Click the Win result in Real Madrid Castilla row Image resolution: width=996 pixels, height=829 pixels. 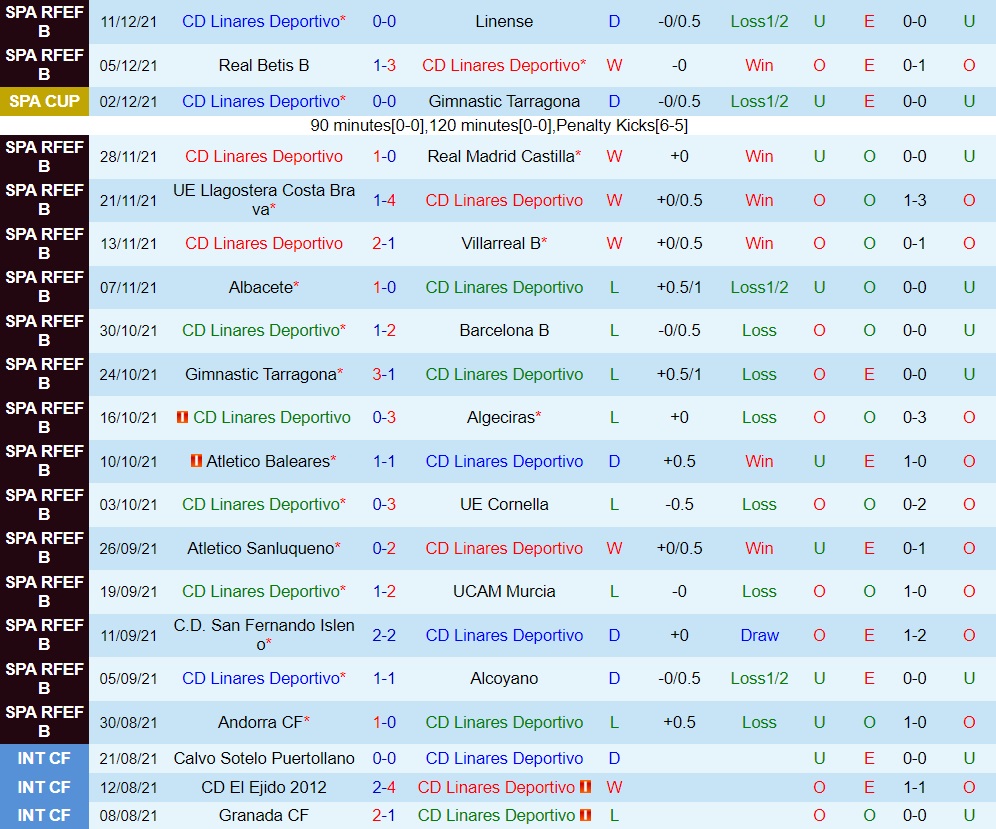(x=759, y=156)
